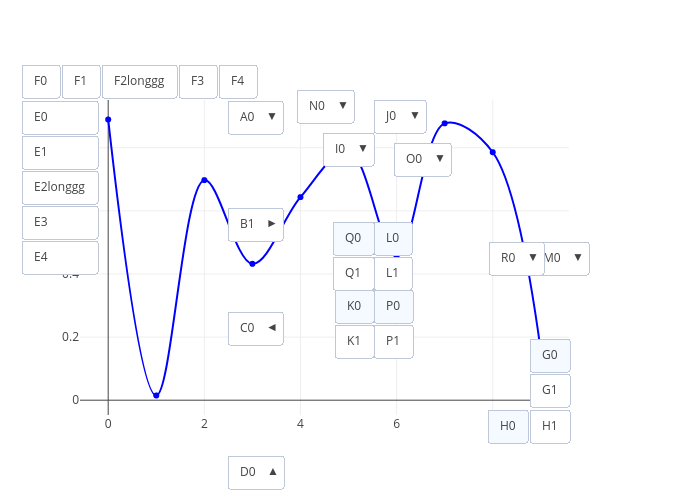This screenshot has height=500, width=700.
Task: Open the C0 left-arrow menu
Action: [x=256, y=329]
